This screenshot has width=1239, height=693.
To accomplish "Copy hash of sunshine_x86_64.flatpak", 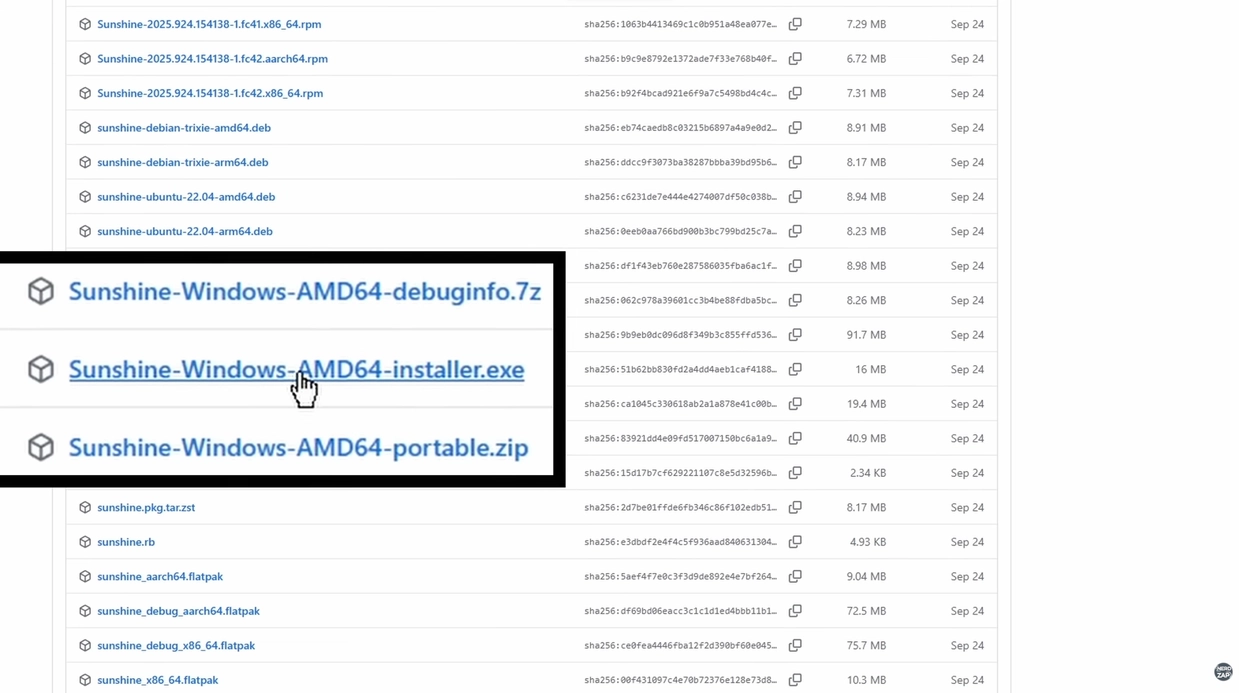I will 795,680.
